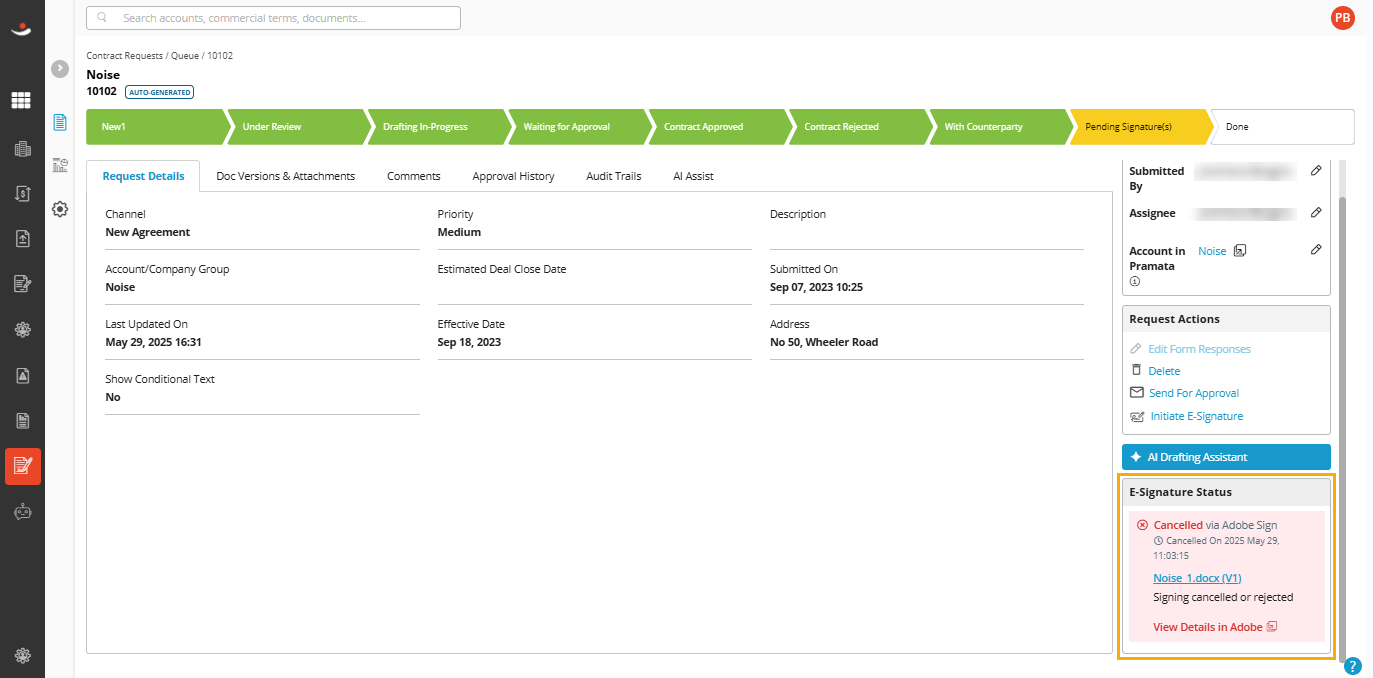Screen dimensions: 1373x678
Task: Edit the Submitted By pencil icon
Action: pos(1316,171)
